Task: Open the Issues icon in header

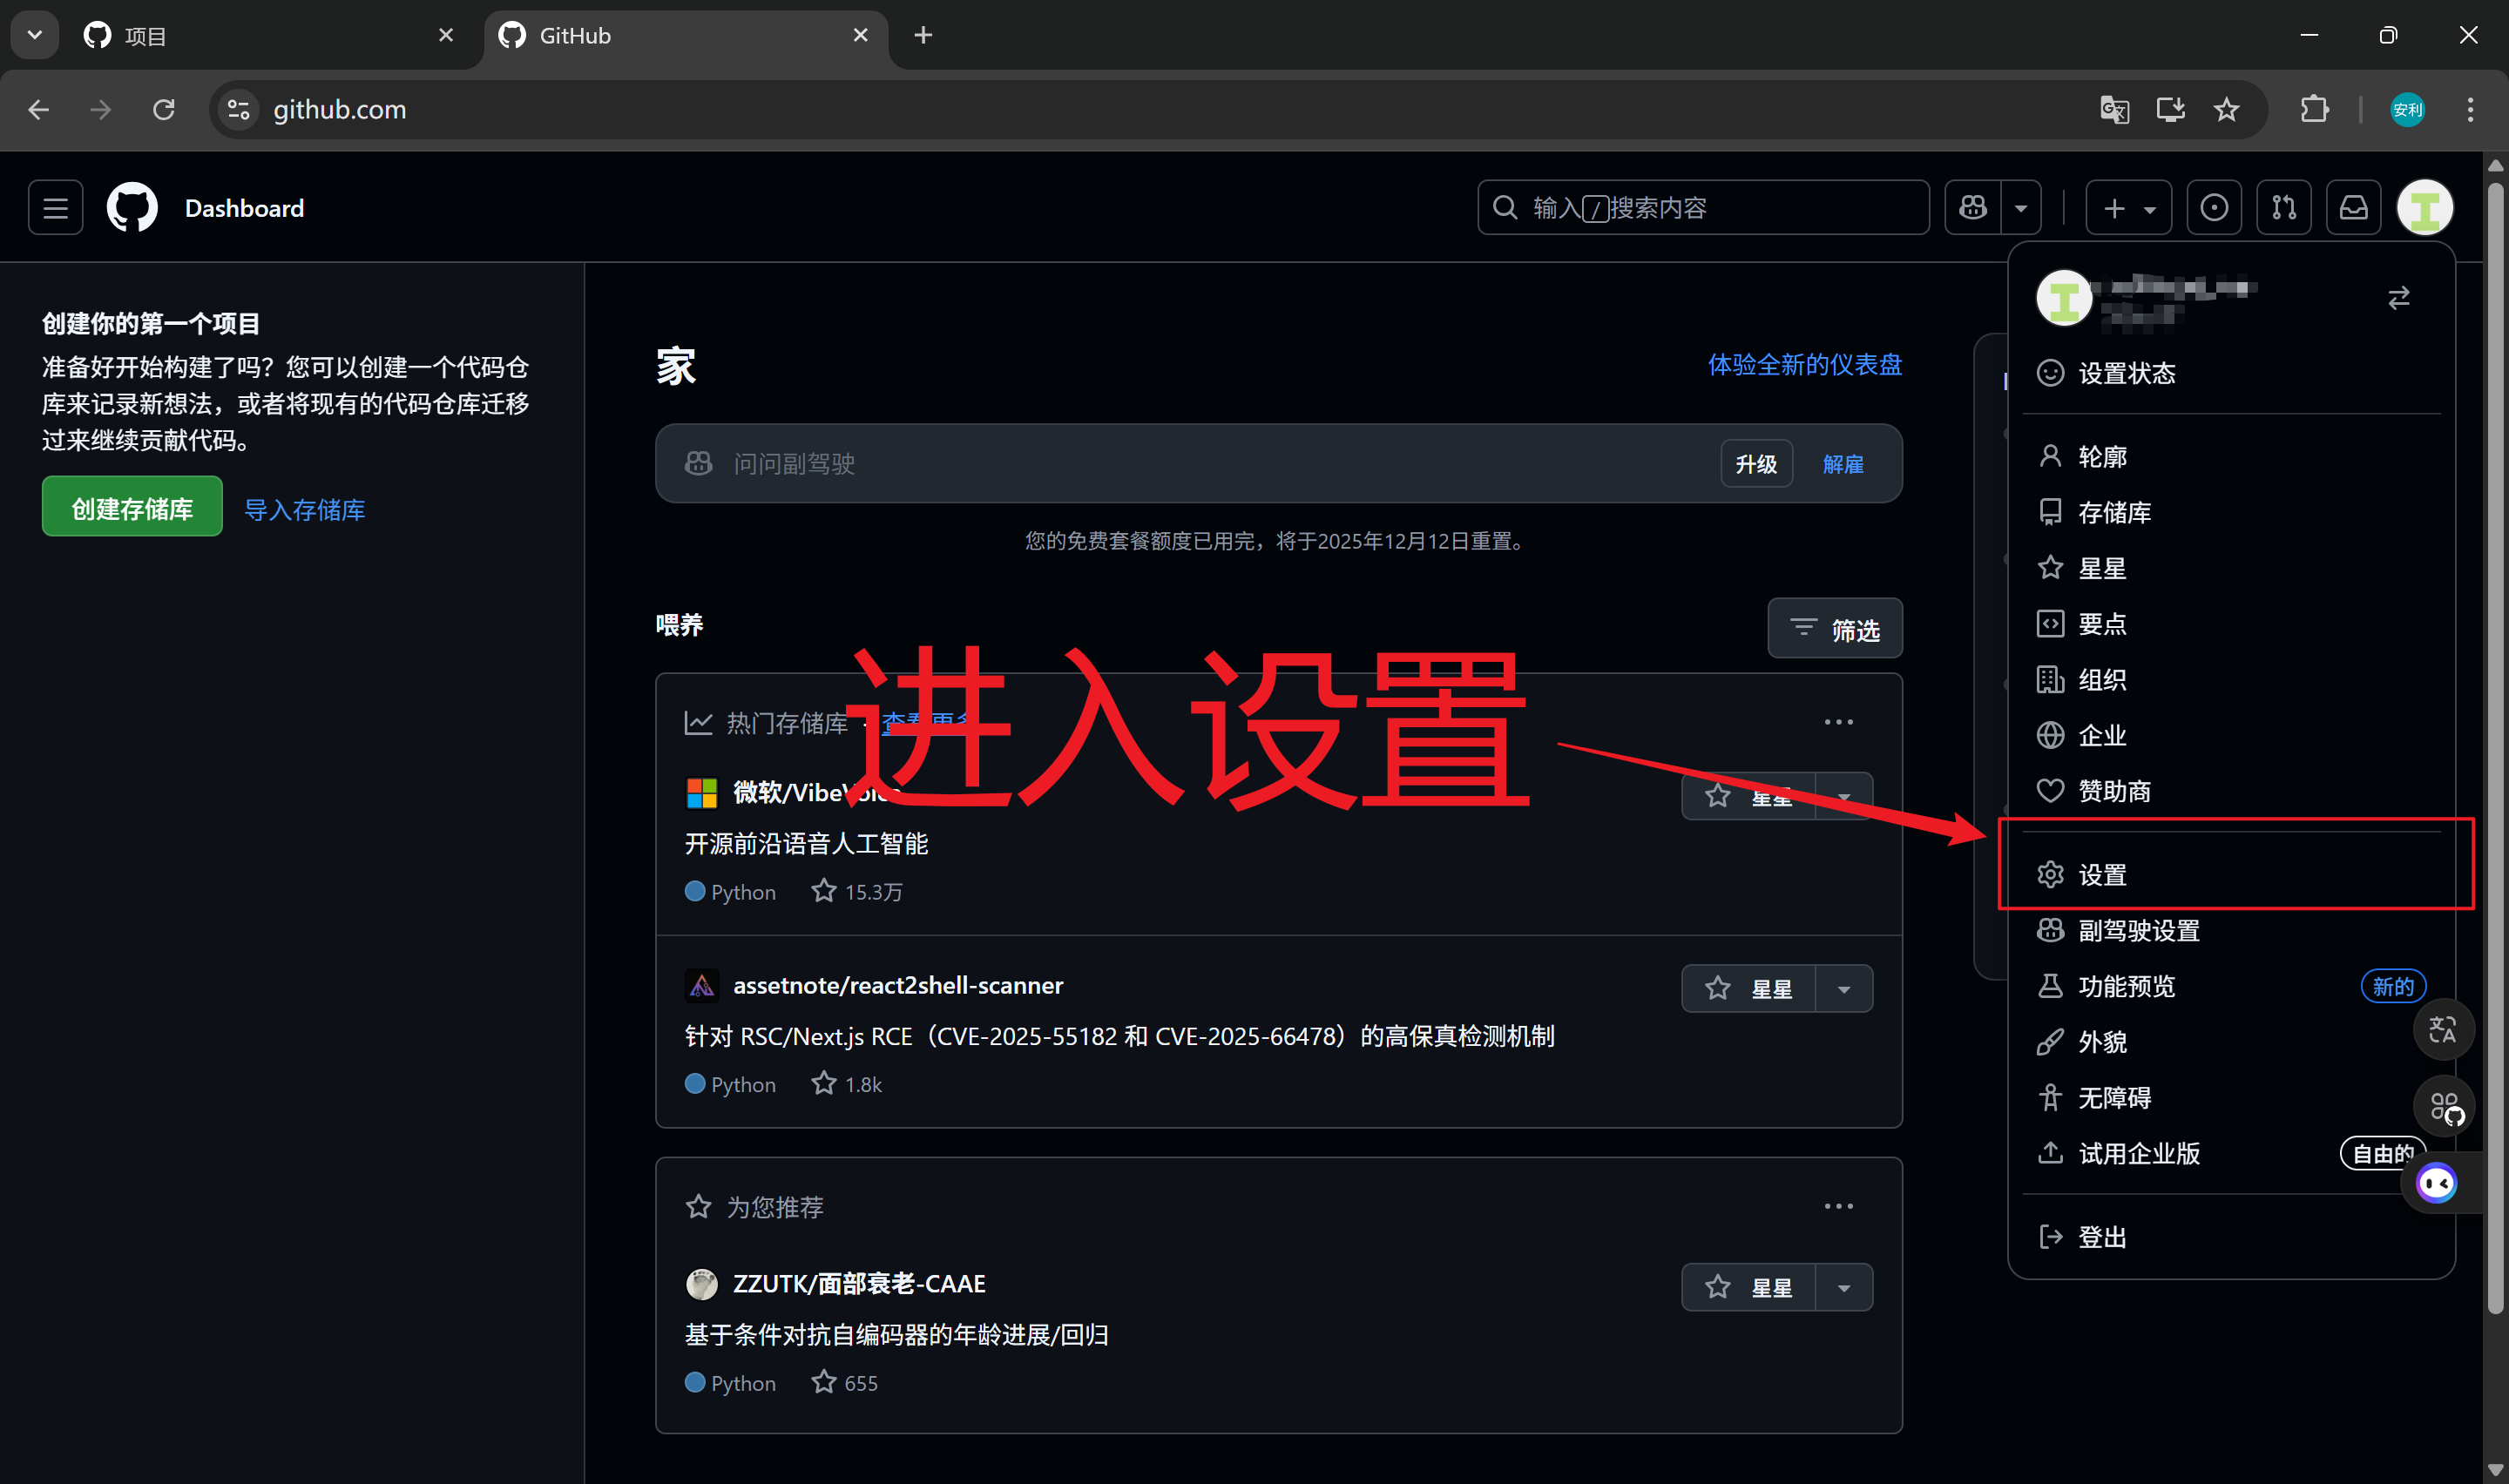Action: (x=2213, y=208)
